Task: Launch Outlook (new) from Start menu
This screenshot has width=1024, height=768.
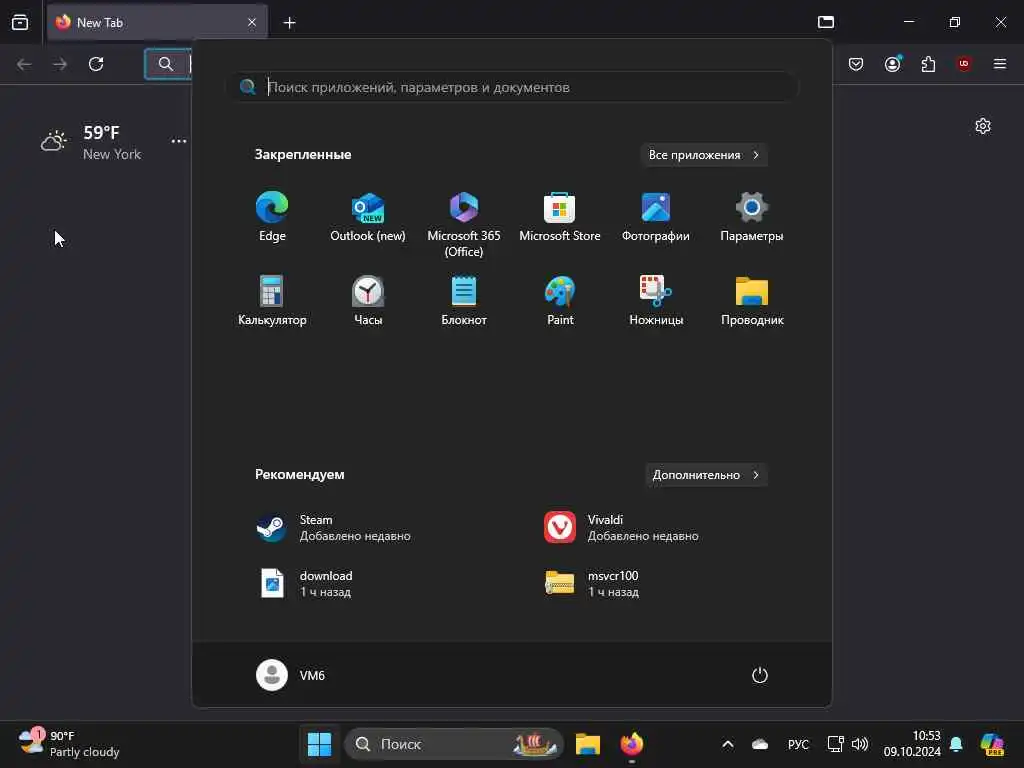Action: click(x=368, y=217)
